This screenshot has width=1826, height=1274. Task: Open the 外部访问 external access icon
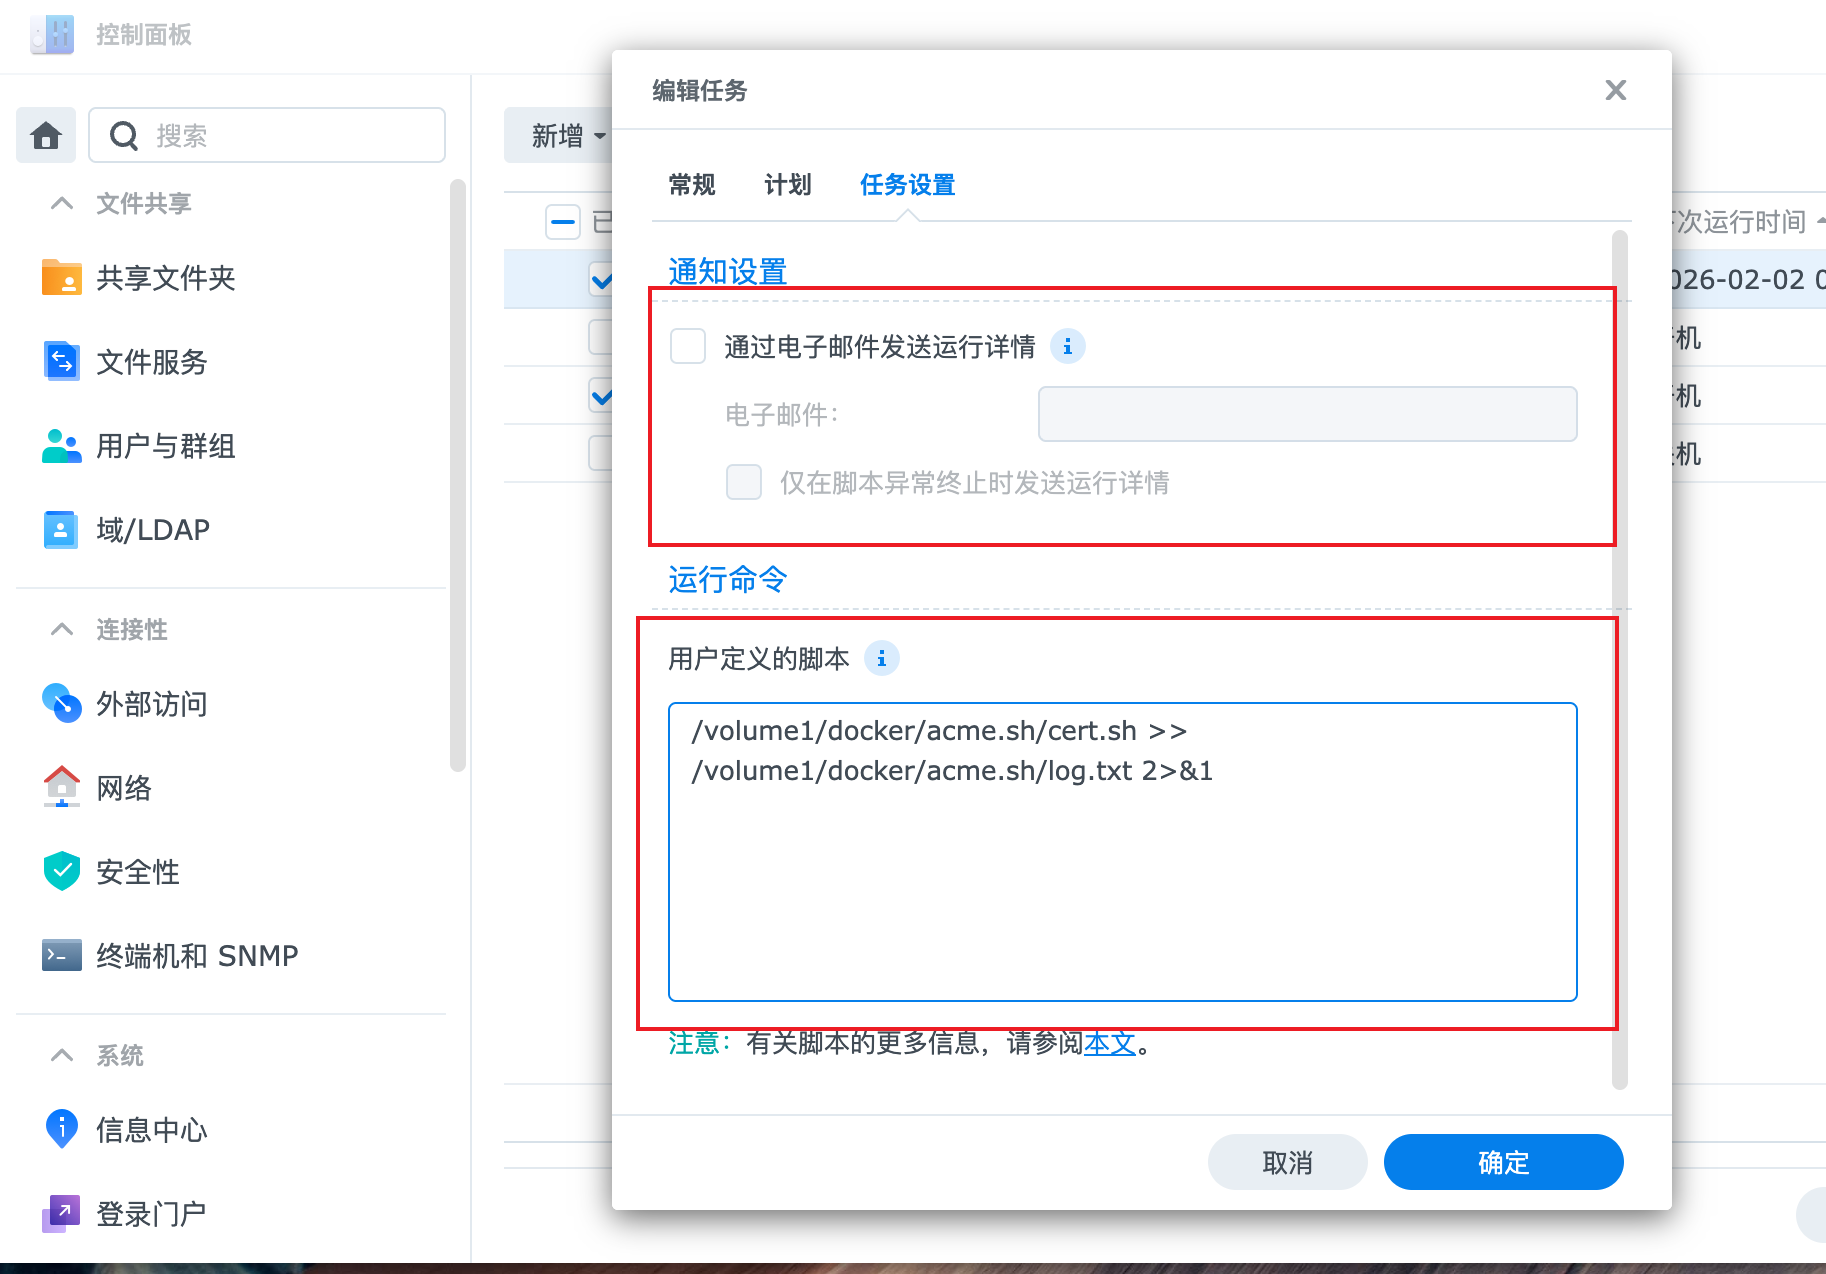(61, 704)
